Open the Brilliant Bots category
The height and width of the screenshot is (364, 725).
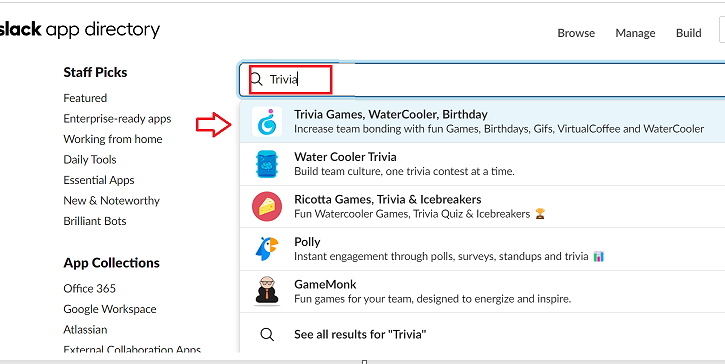(x=95, y=221)
